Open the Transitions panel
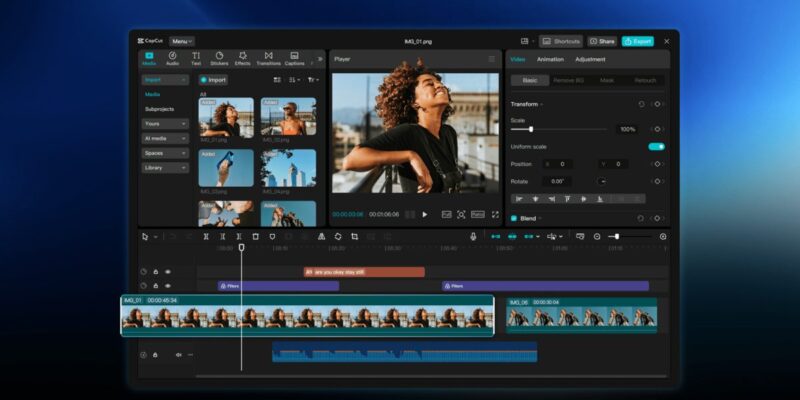Viewport: 800px width, 400px height. tap(268, 59)
